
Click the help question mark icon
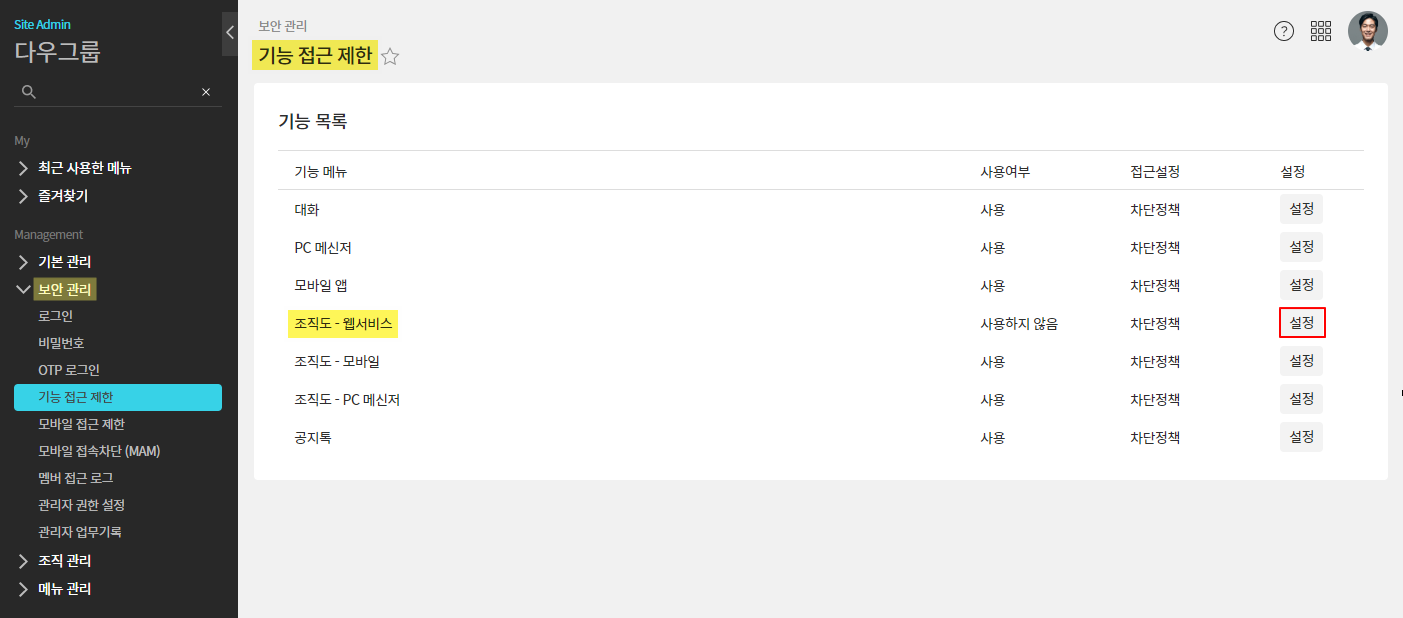pyautogui.click(x=1283, y=31)
